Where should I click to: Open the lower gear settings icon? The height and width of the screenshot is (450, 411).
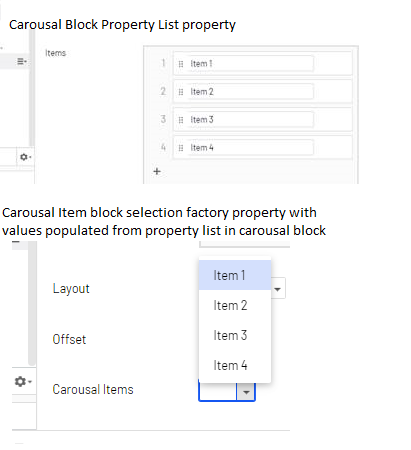pos(23,381)
